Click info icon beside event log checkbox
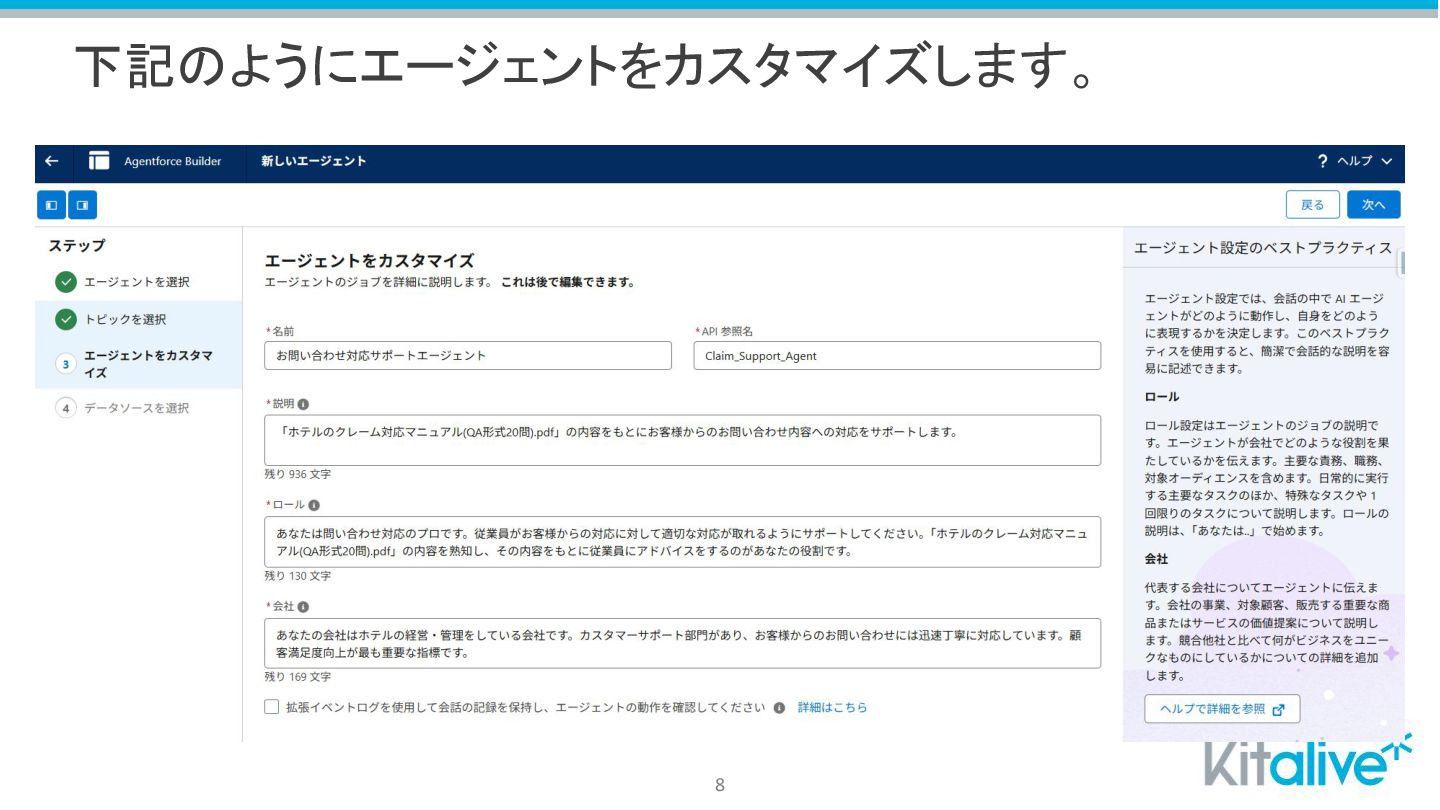Screen dimensions: 1440x810 (x=779, y=708)
